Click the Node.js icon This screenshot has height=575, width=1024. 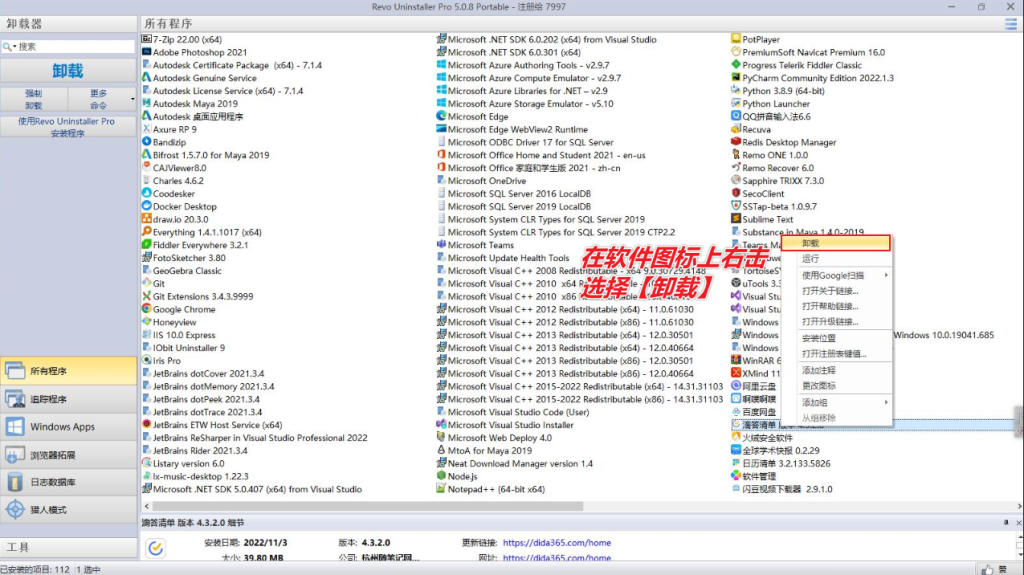[441, 476]
